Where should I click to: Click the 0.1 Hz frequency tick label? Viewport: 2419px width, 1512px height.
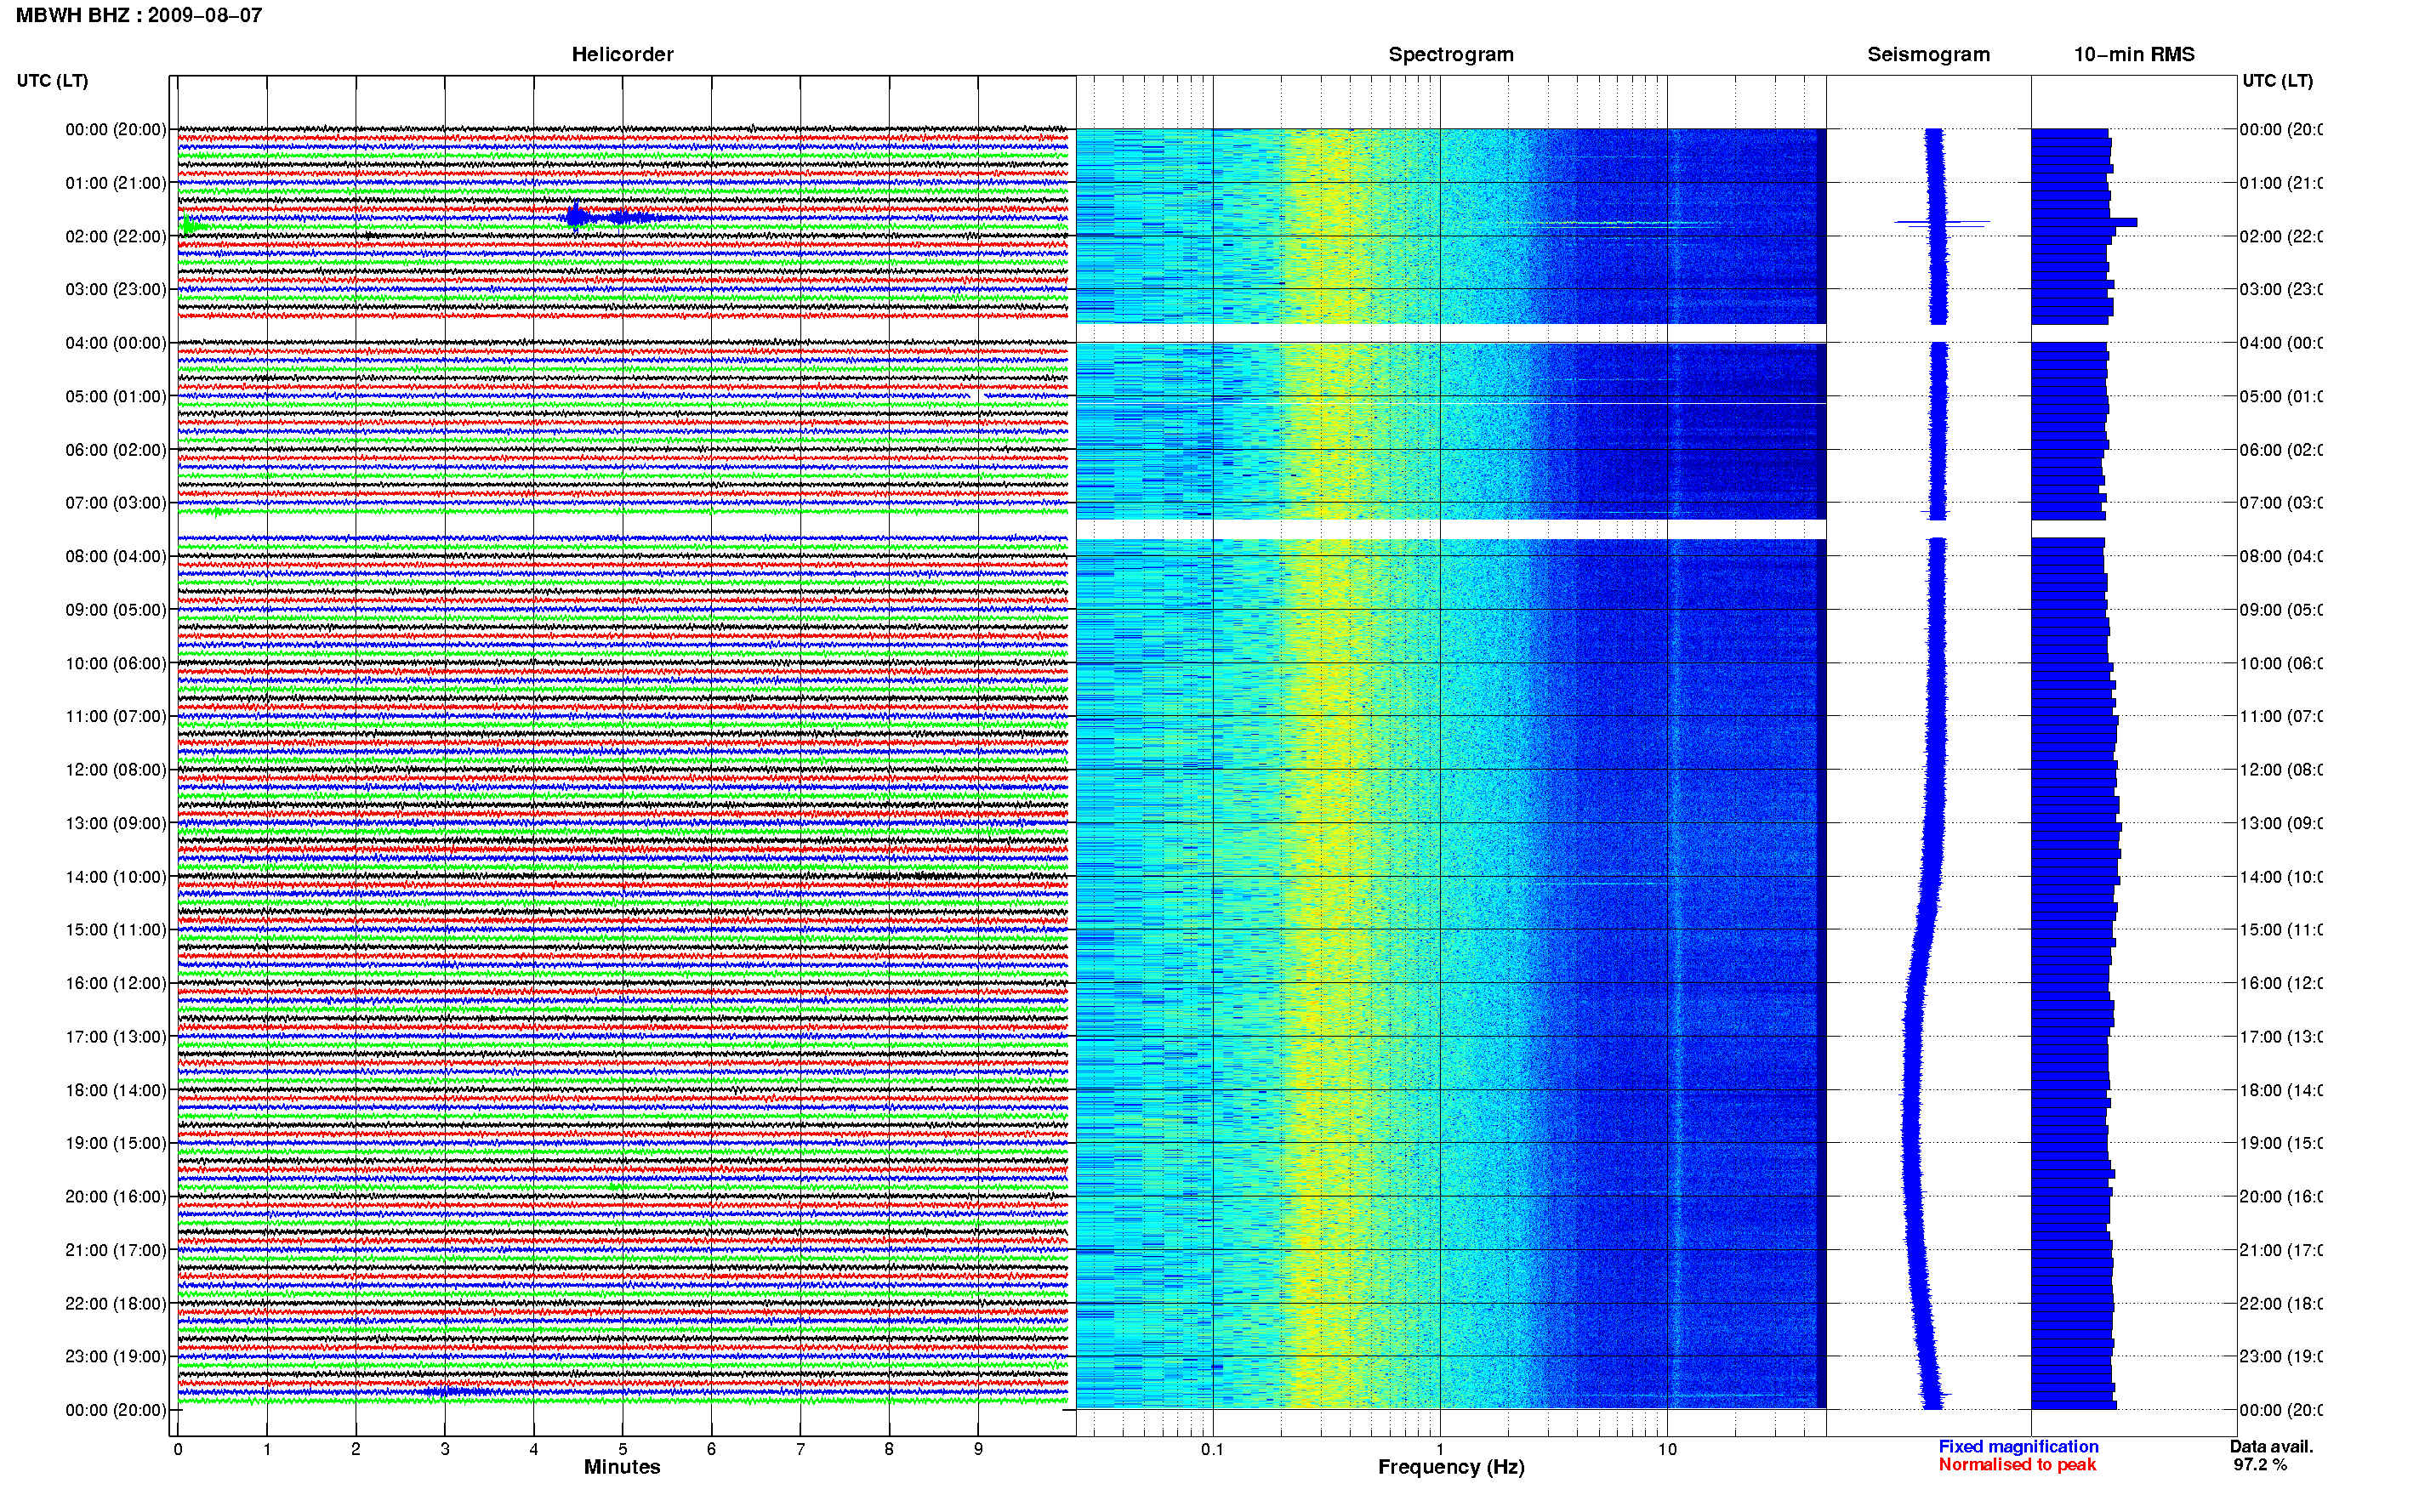tap(1212, 1449)
